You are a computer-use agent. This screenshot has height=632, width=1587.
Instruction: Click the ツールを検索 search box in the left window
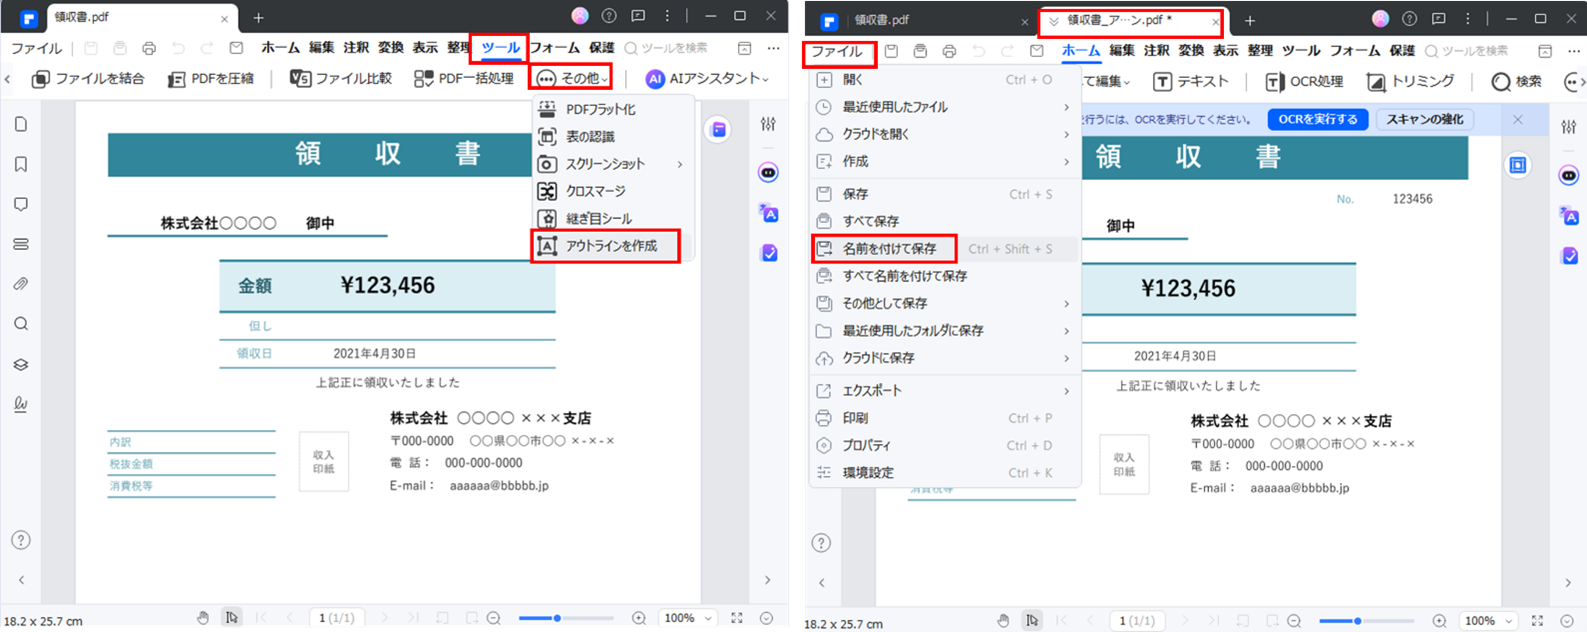(x=666, y=47)
